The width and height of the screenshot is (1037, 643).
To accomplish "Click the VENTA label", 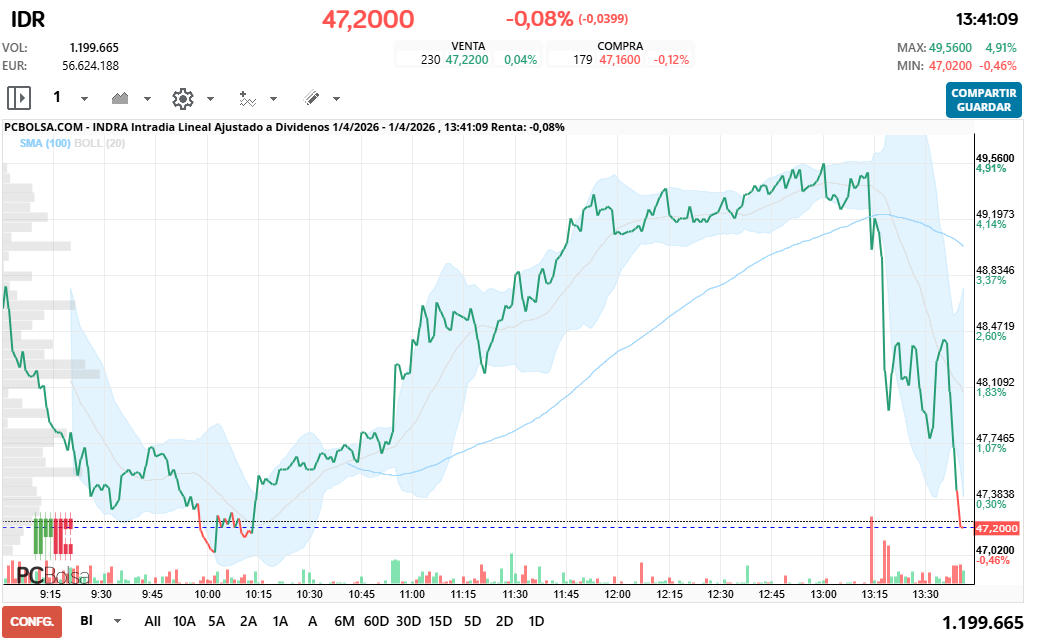I will (x=468, y=46).
